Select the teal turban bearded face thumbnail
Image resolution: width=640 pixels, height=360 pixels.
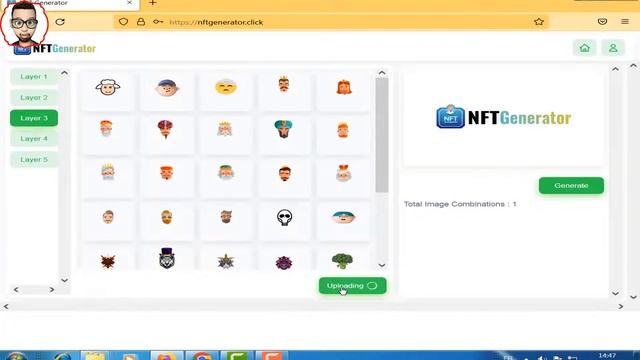(283, 129)
